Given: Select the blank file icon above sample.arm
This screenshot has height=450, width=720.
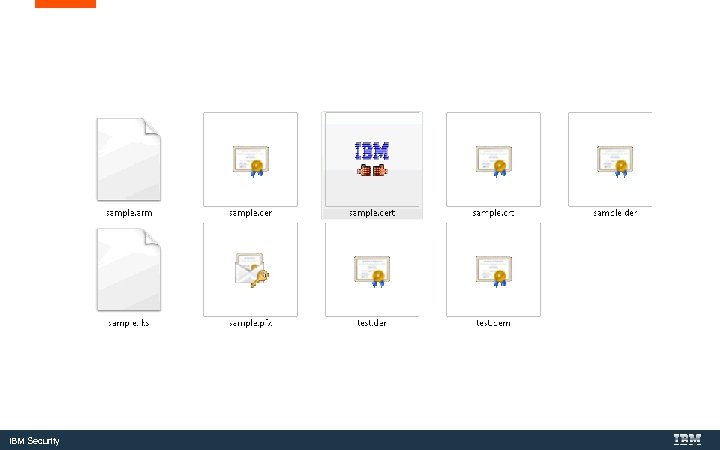Looking at the screenshot, I should 129,159.
